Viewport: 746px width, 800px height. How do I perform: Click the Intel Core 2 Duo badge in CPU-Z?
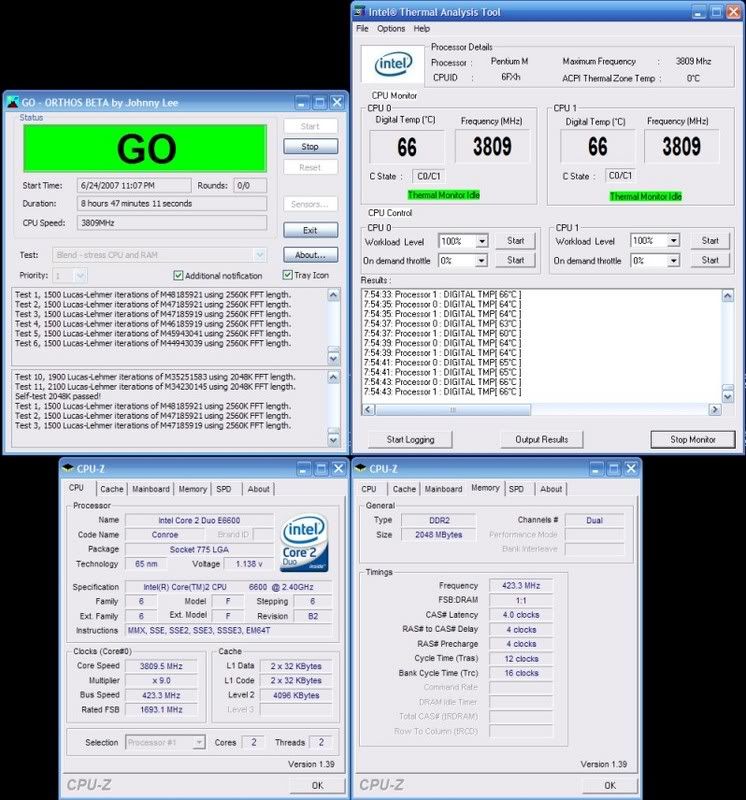pos(304,543)
